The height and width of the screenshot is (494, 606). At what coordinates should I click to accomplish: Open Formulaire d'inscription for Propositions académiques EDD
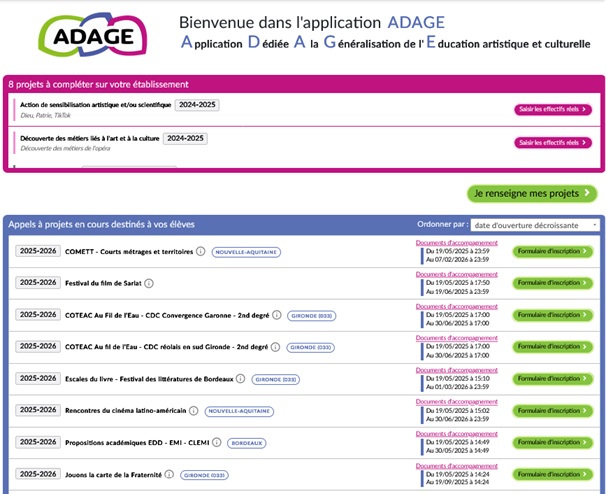click(553, 442)
